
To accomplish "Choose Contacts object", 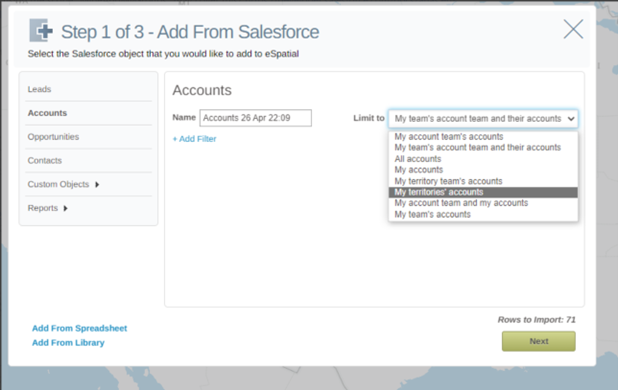I will [x=45, y=160].
